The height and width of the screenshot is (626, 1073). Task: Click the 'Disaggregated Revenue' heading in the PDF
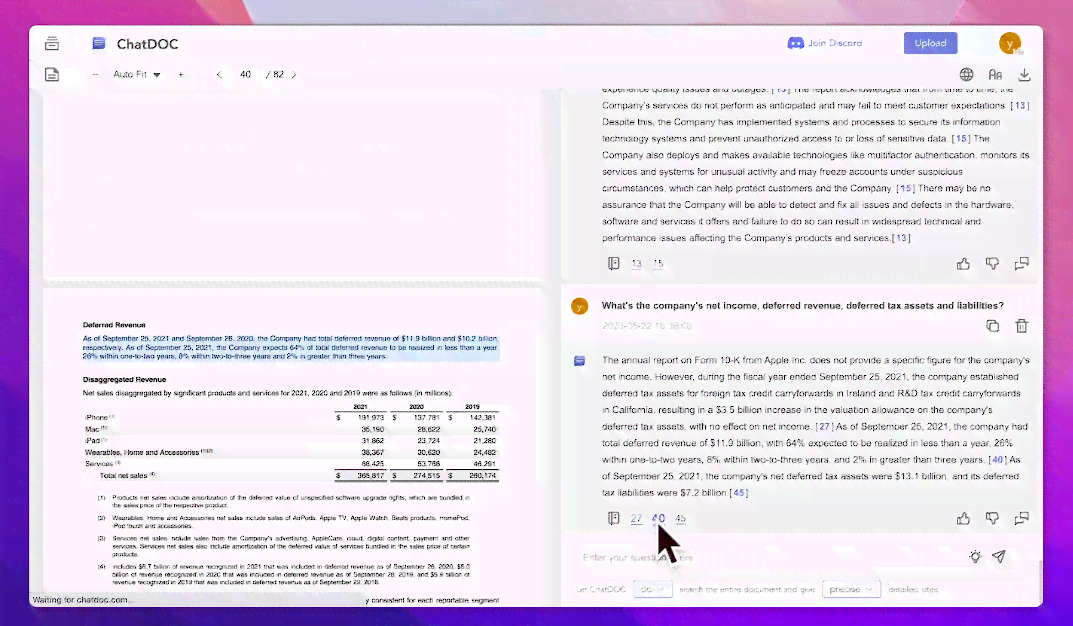(125, 380)
